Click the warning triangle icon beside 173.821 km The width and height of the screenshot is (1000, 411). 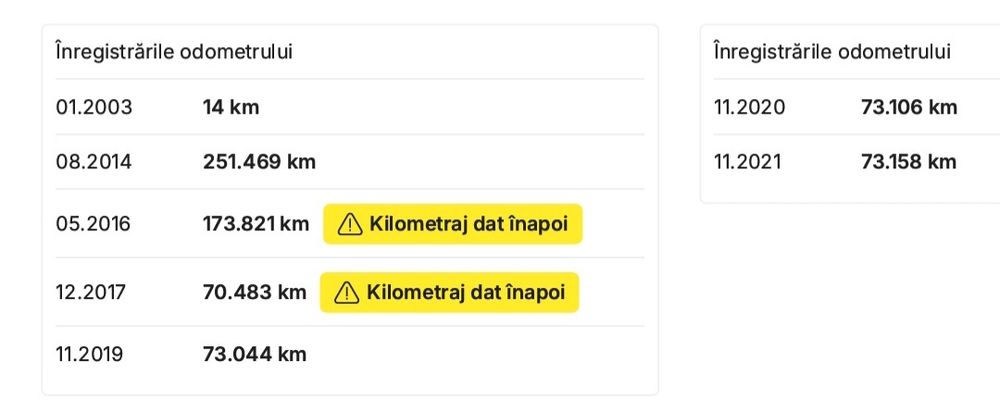(x=350, y=225)
